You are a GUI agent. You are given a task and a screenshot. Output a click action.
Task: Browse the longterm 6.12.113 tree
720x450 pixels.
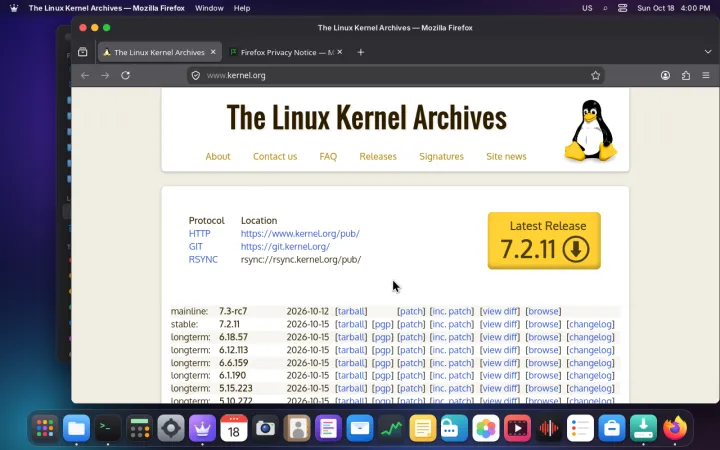tap(543, 350)
